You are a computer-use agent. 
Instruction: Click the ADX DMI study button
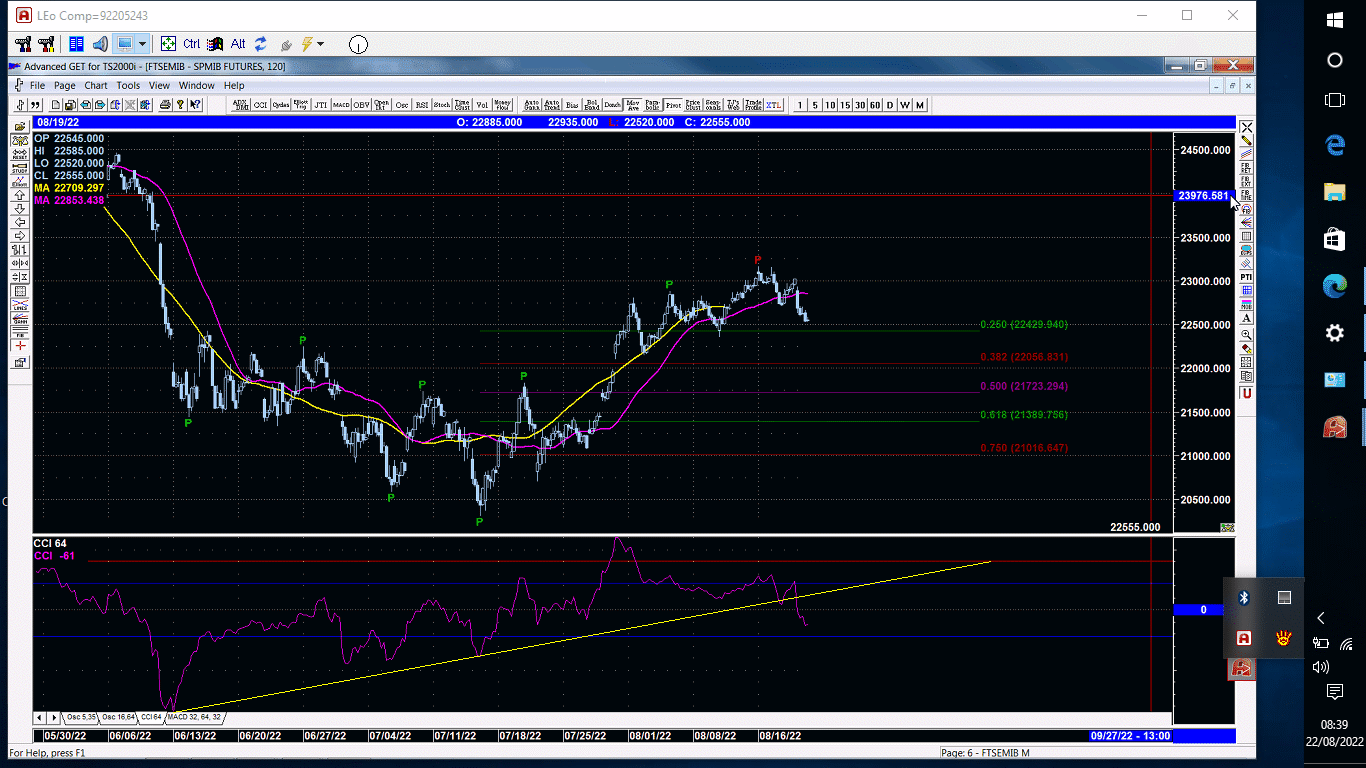[x=240, y=103]
